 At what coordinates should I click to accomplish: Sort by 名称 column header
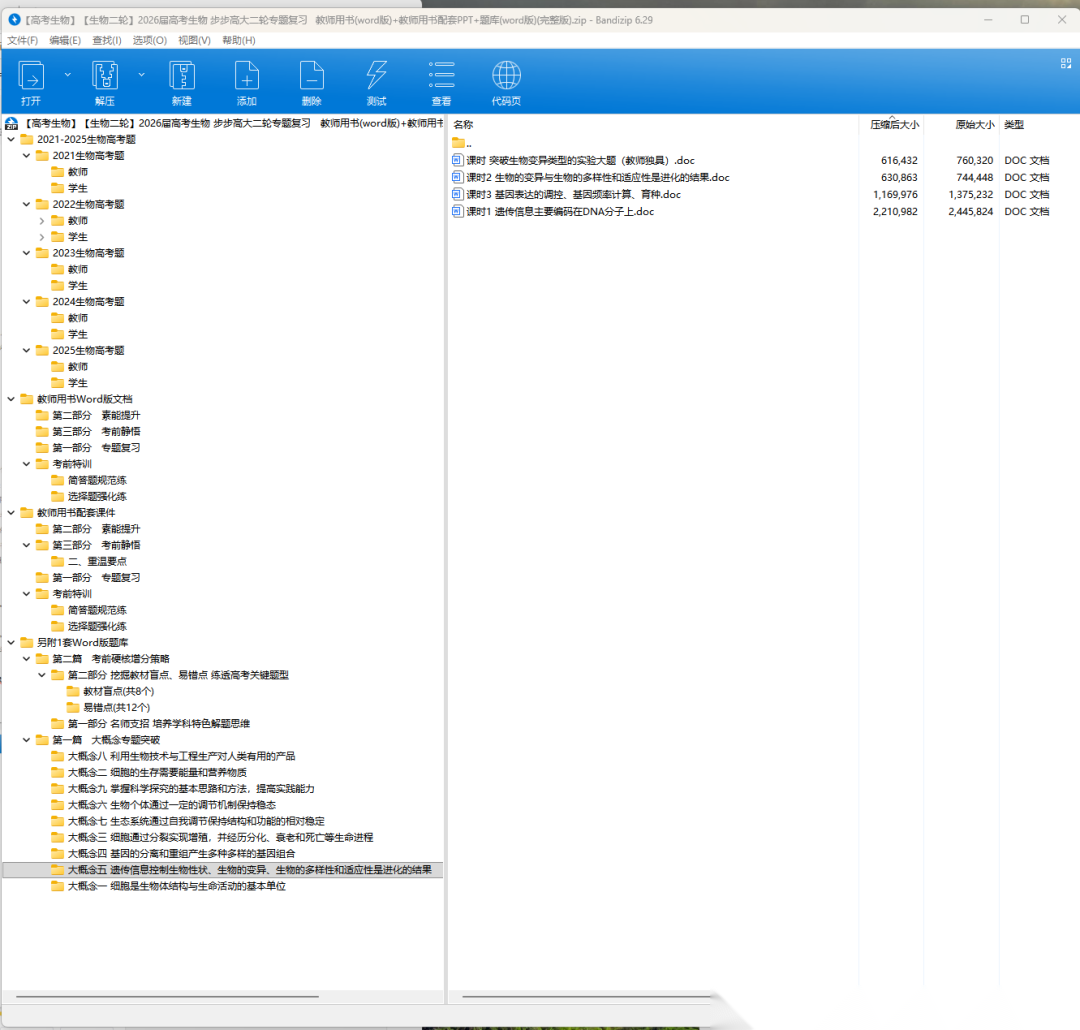463,125
